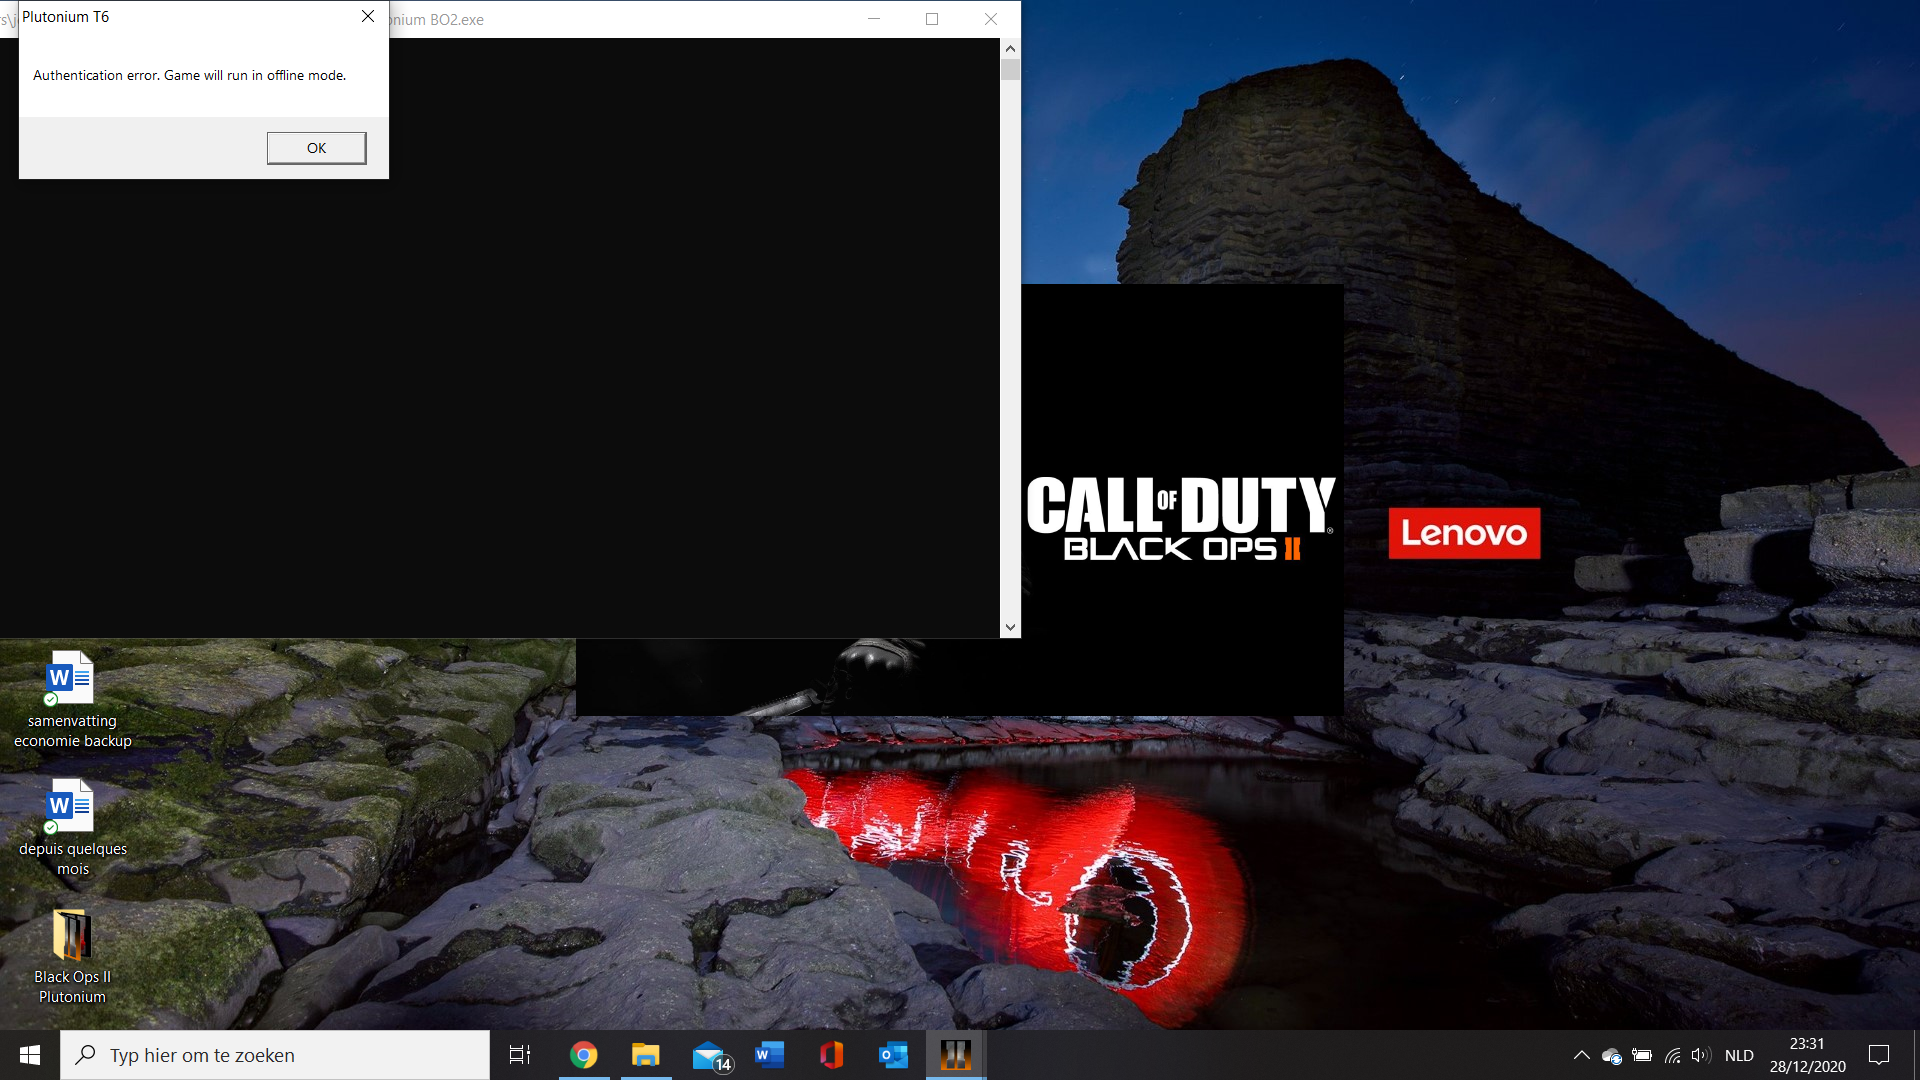Select samenvatting economie backup document icon
Viewport: 1920px width, 1080px height.
point(72,699)
